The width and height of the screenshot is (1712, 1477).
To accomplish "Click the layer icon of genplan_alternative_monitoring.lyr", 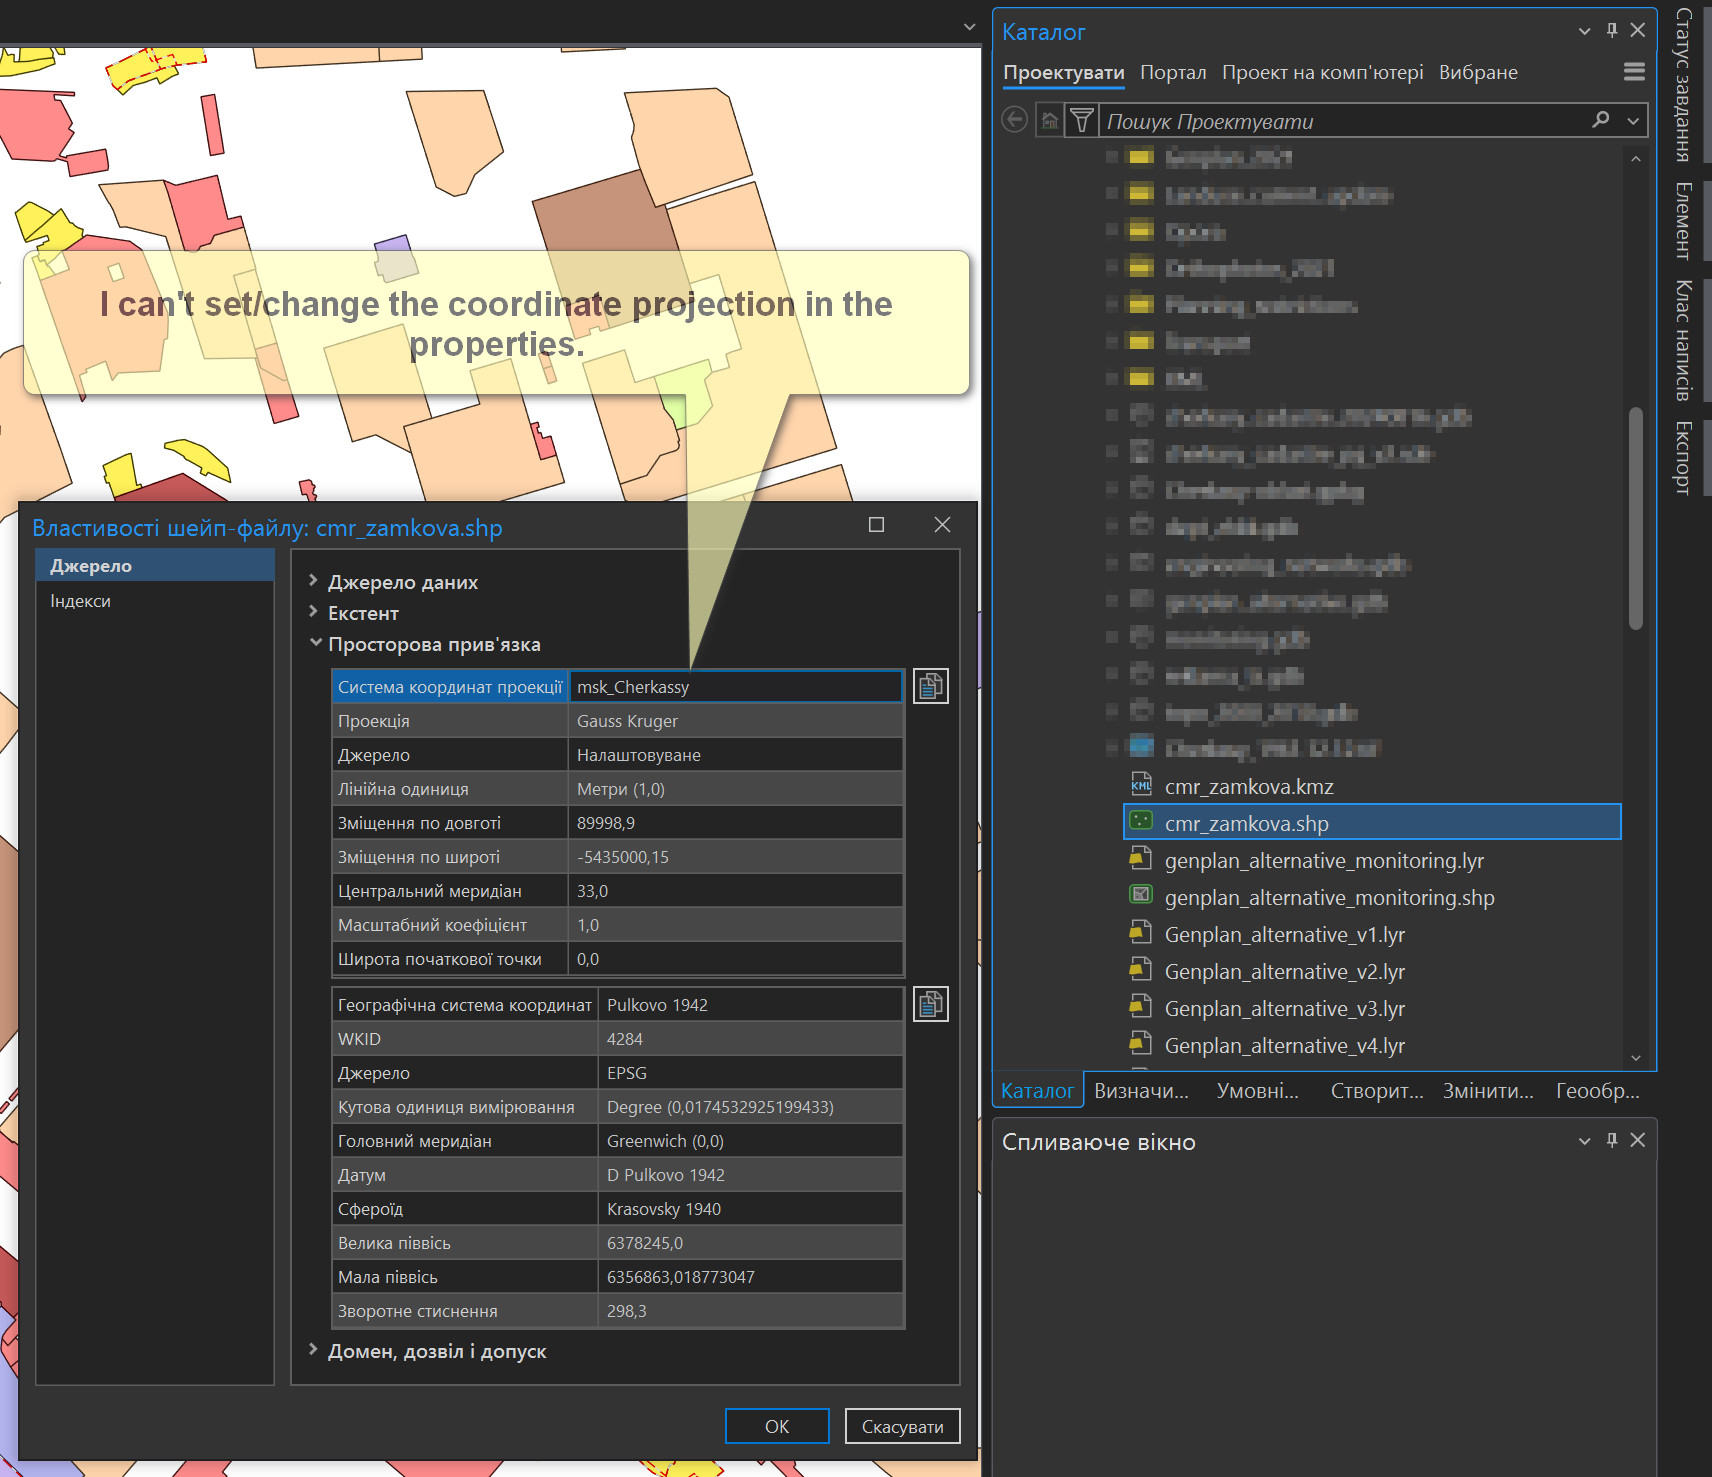I will (1141, 860).
